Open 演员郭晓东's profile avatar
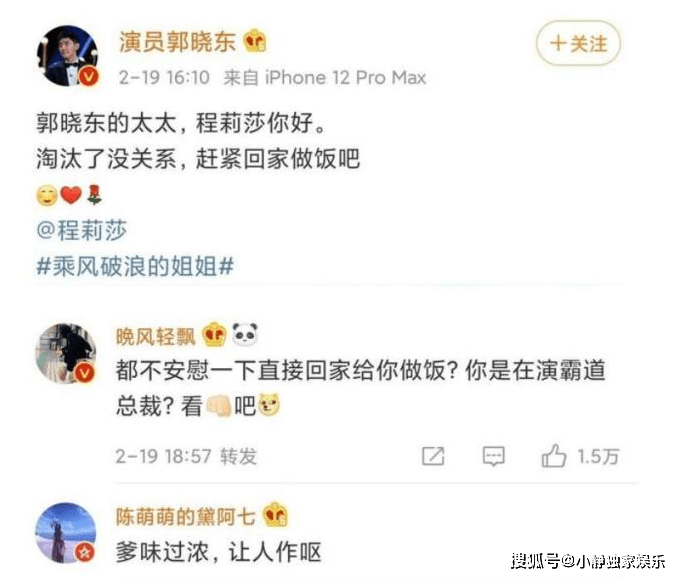This screenshot has width=680, height=578. 67,56
